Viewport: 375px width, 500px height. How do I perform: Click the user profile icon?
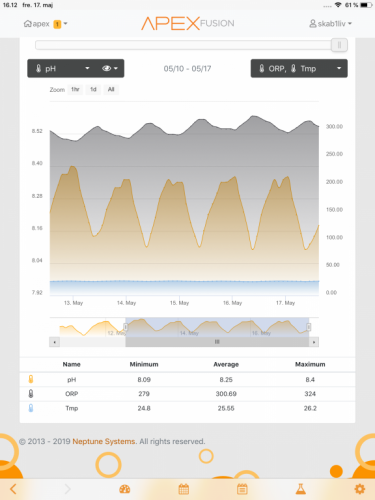(x=312, y=24)
